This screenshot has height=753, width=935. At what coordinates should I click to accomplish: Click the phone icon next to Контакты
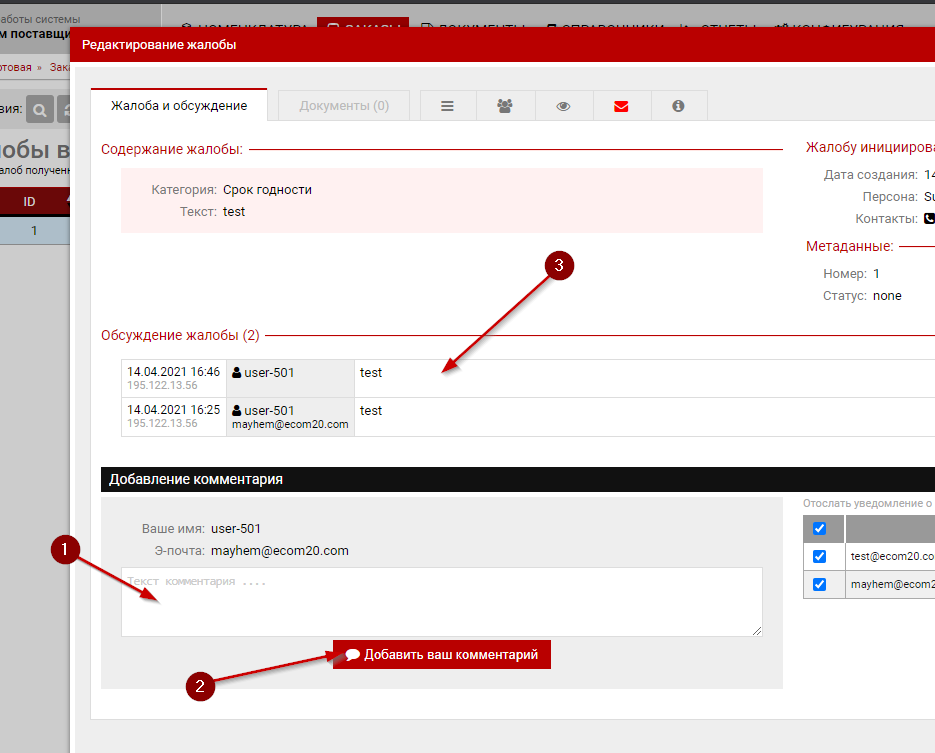coord(929,219)
